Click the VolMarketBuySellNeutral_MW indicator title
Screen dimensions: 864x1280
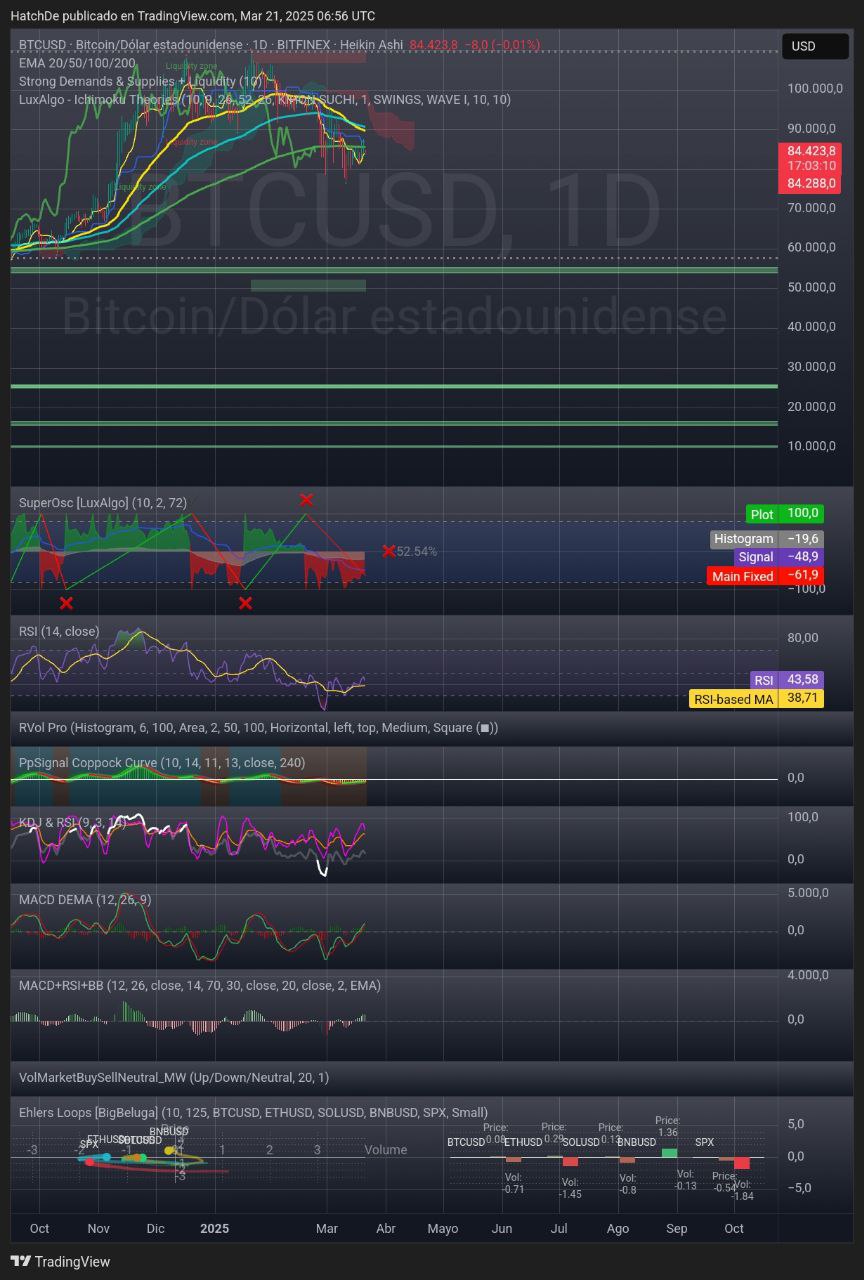click(174, 1077)
